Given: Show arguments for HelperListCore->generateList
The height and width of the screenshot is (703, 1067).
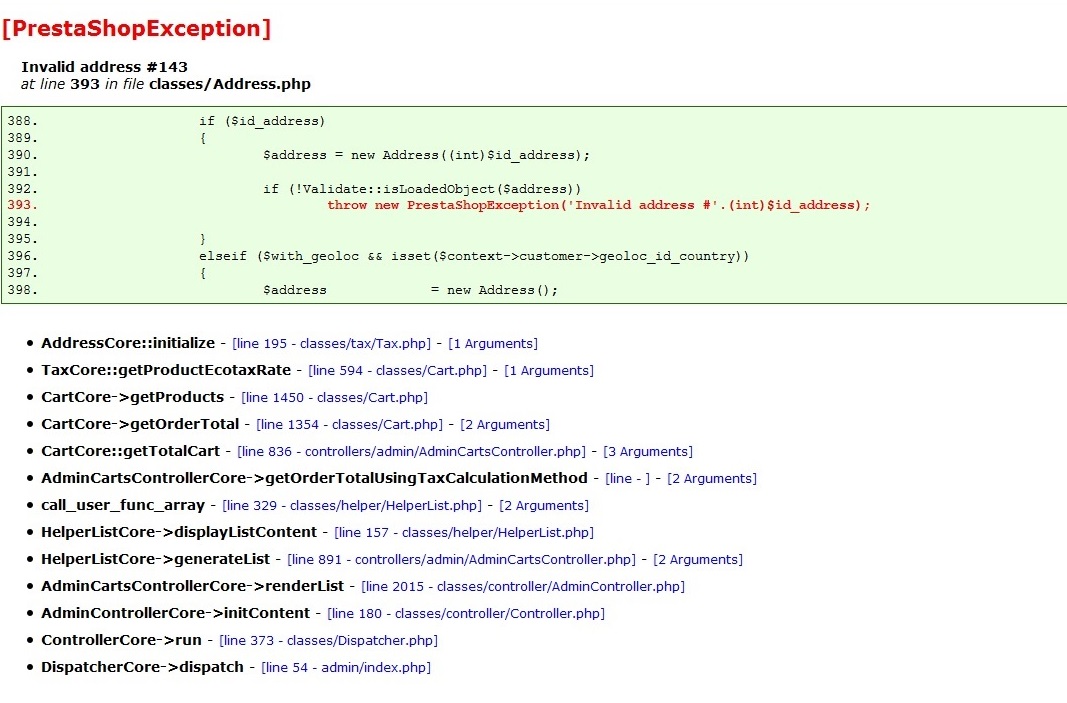Looking at the screenshot, I should coord(697,560).
